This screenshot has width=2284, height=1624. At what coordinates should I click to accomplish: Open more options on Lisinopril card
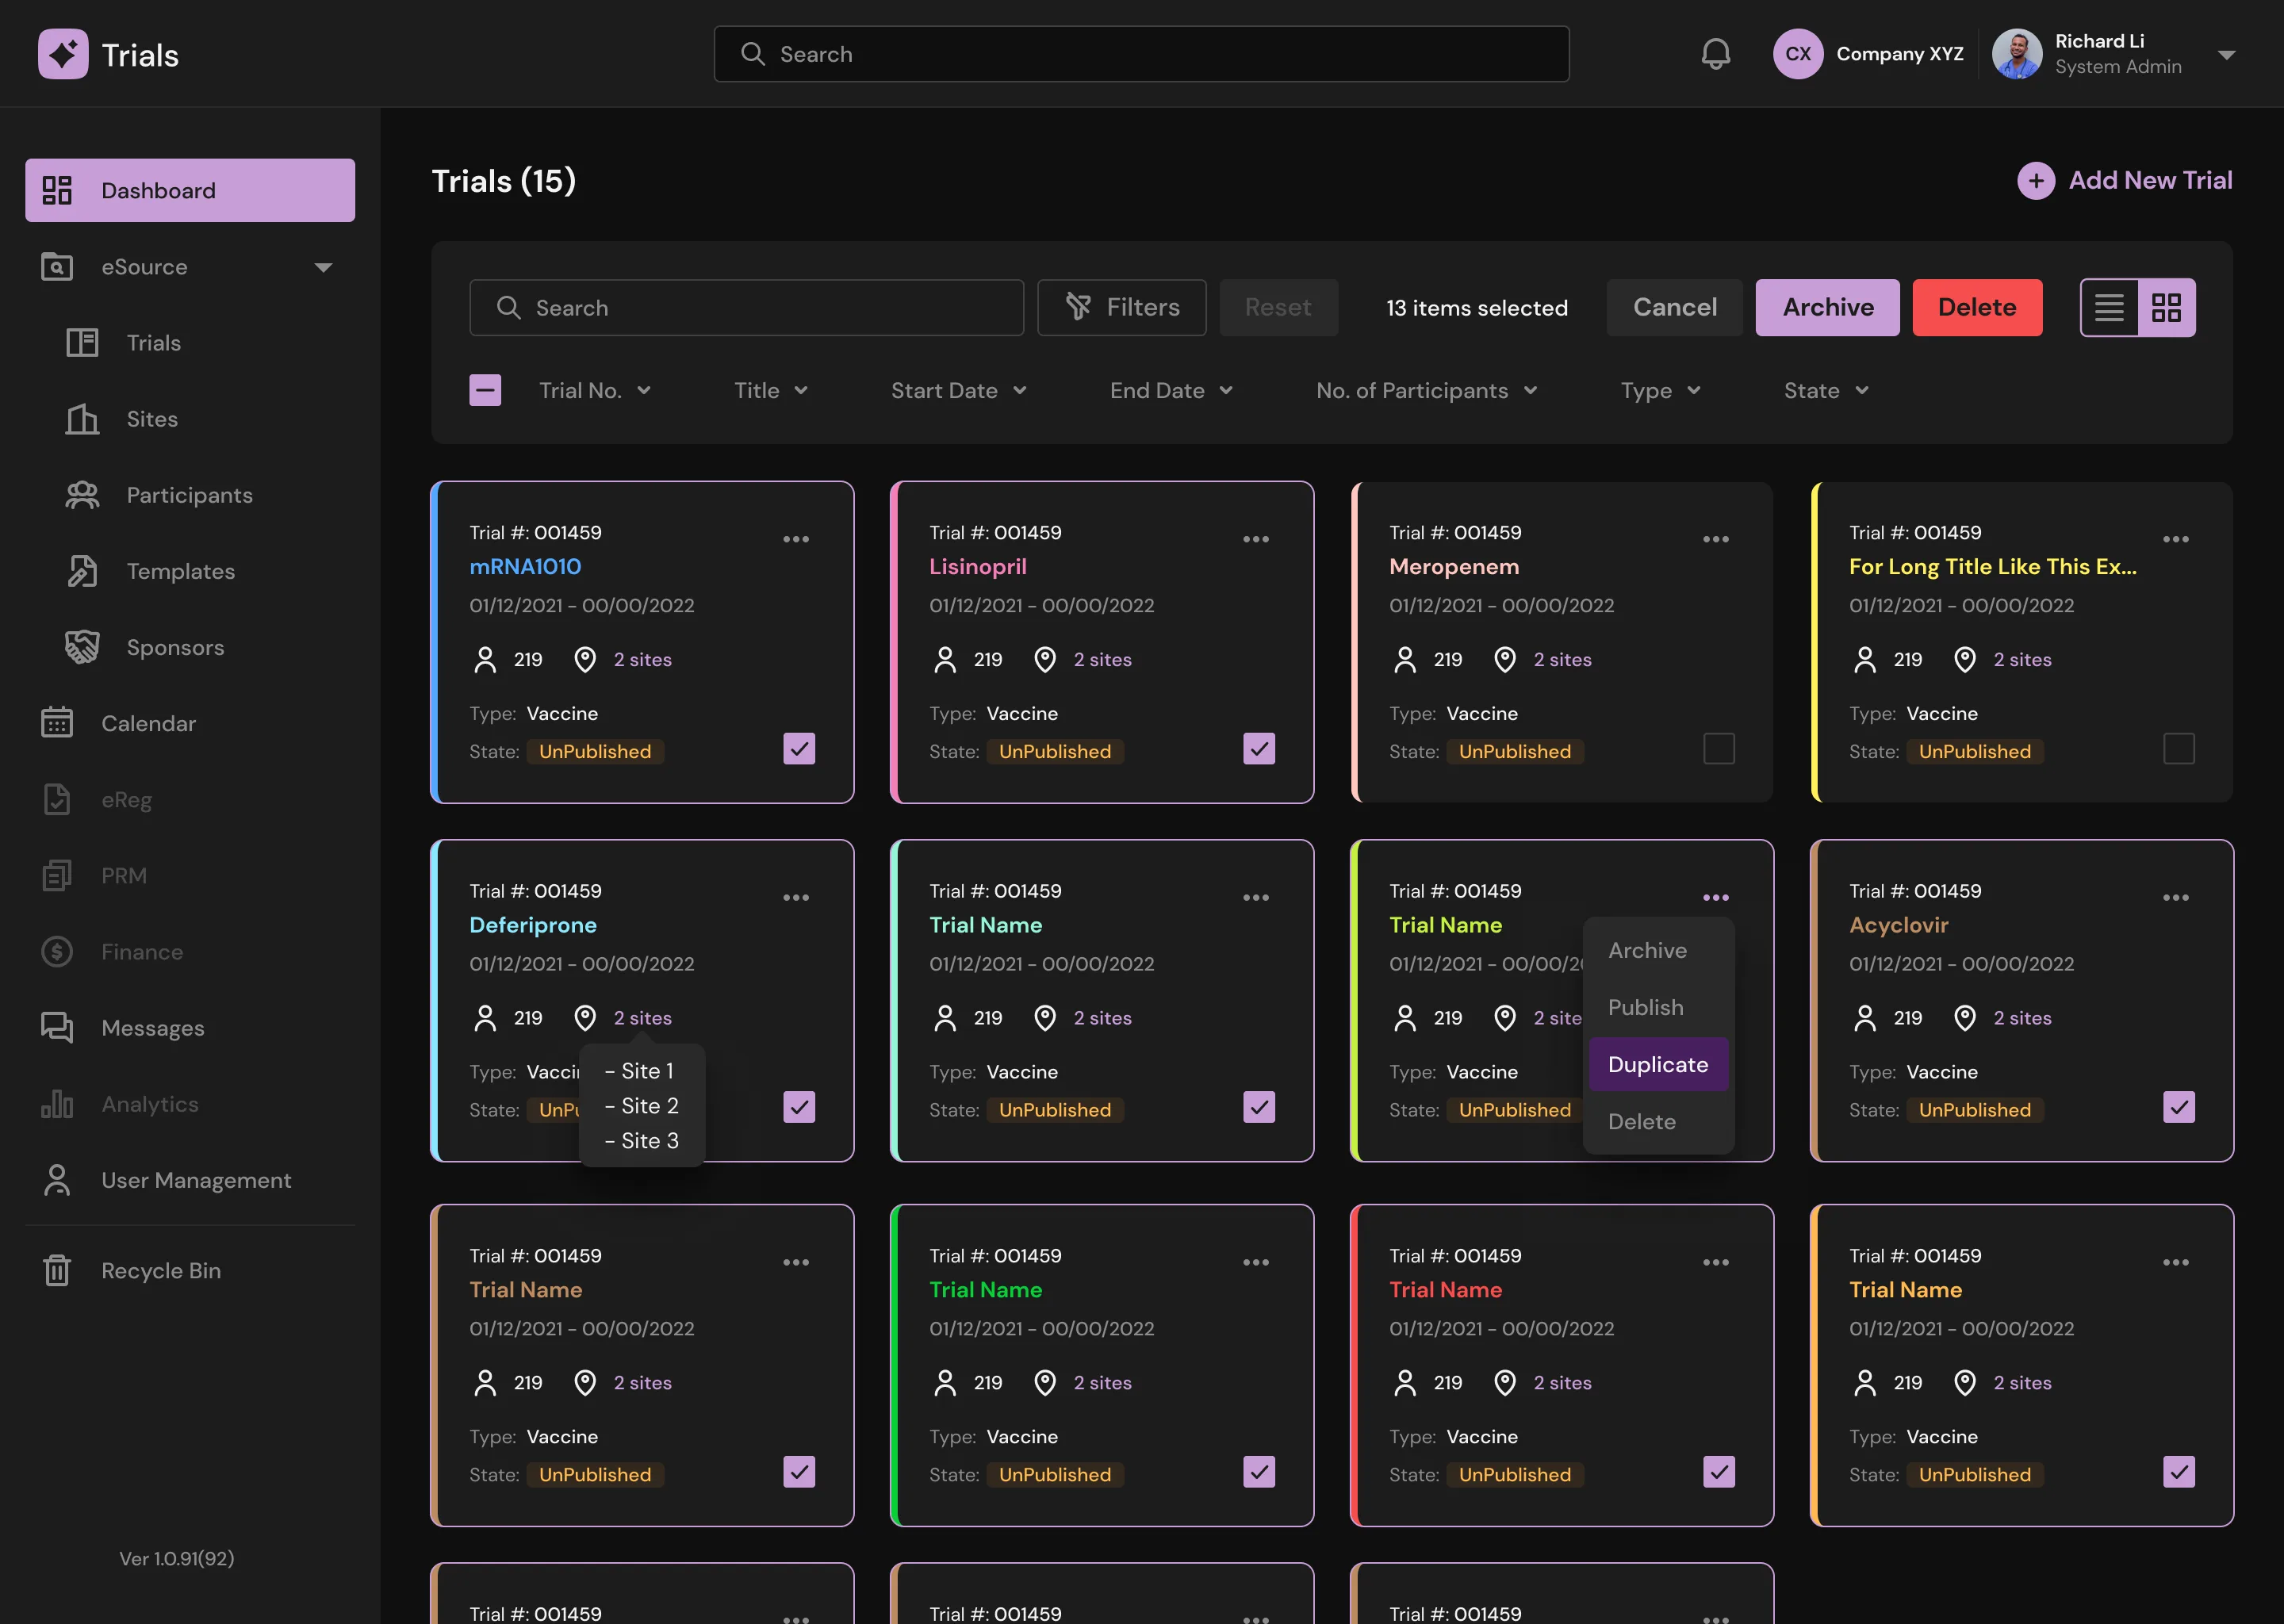pyautogui.click(x=1256, y=539)
